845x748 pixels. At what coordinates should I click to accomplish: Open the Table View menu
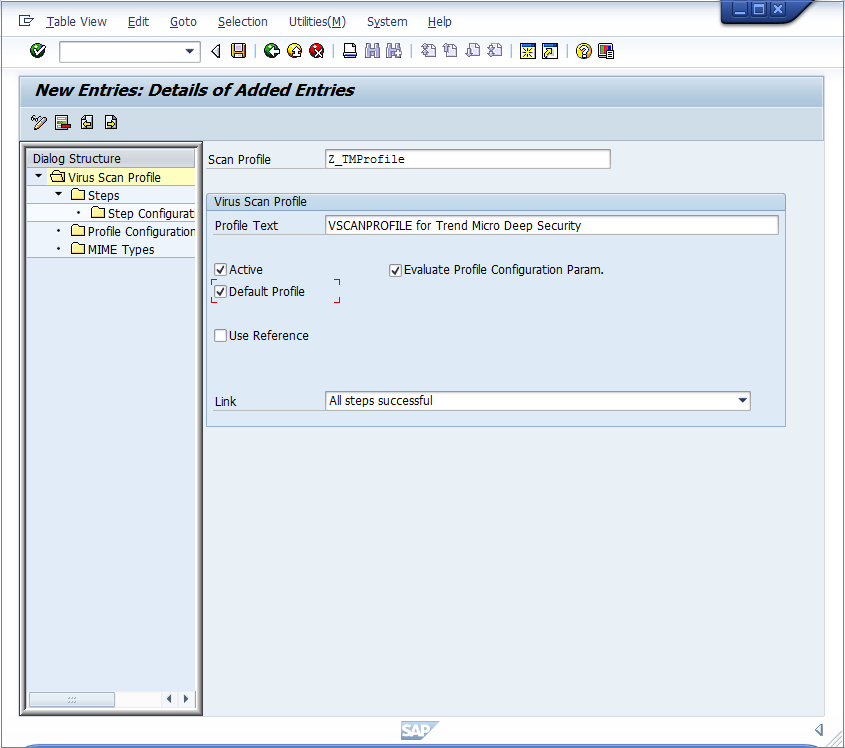click(76, 21)
